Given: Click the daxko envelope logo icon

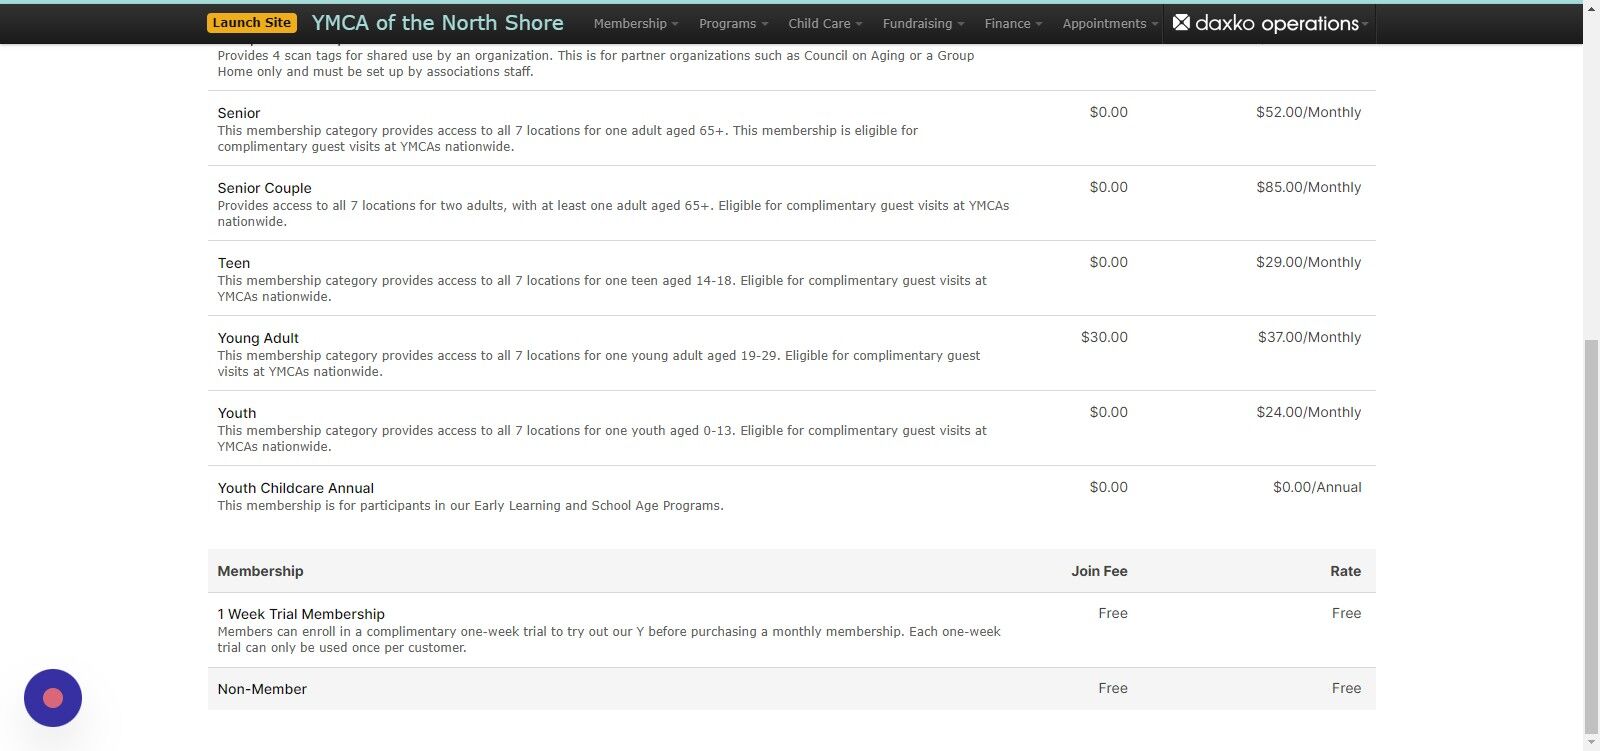Looking at the screenshot, I should pos(1181,22).
